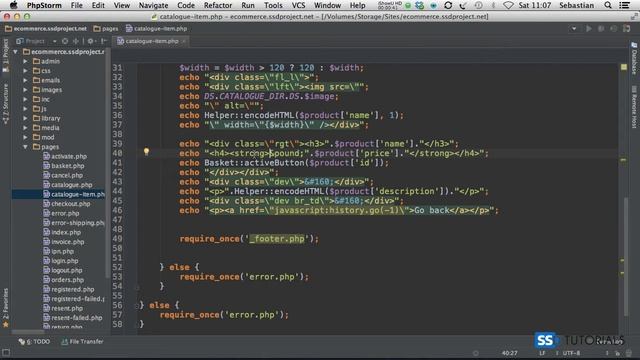The image size is (640, 360).
Task: Click the yellow lightbulb intention icon on line 40
Action: pos(146,152)
